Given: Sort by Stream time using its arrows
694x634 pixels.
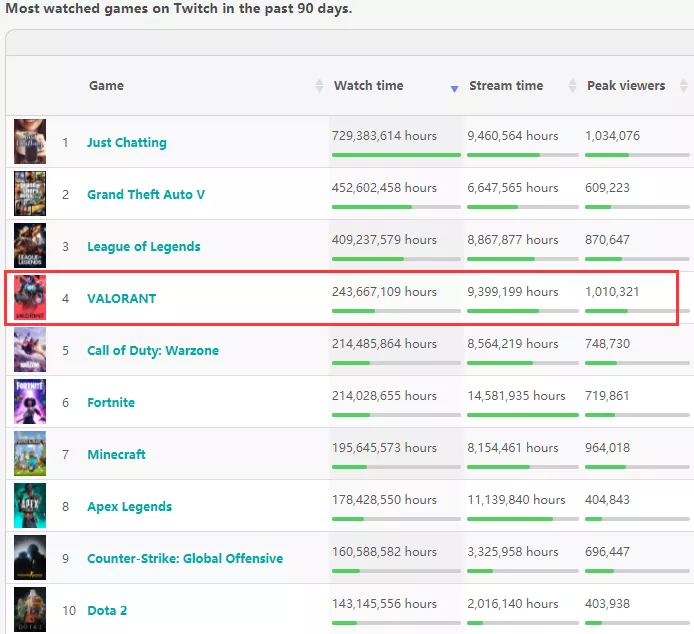Looking at the screenshot, I should 572,85.
